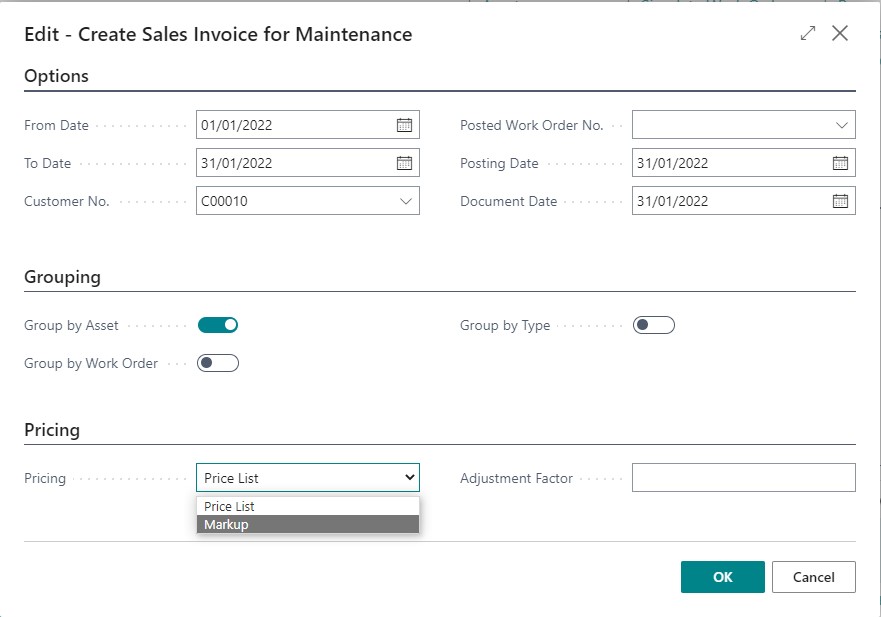Screen dimensions: 881x617
Task: Open the Posted Work Order No. dropdown
Action: pyautogui.click(x=840, y=124)
